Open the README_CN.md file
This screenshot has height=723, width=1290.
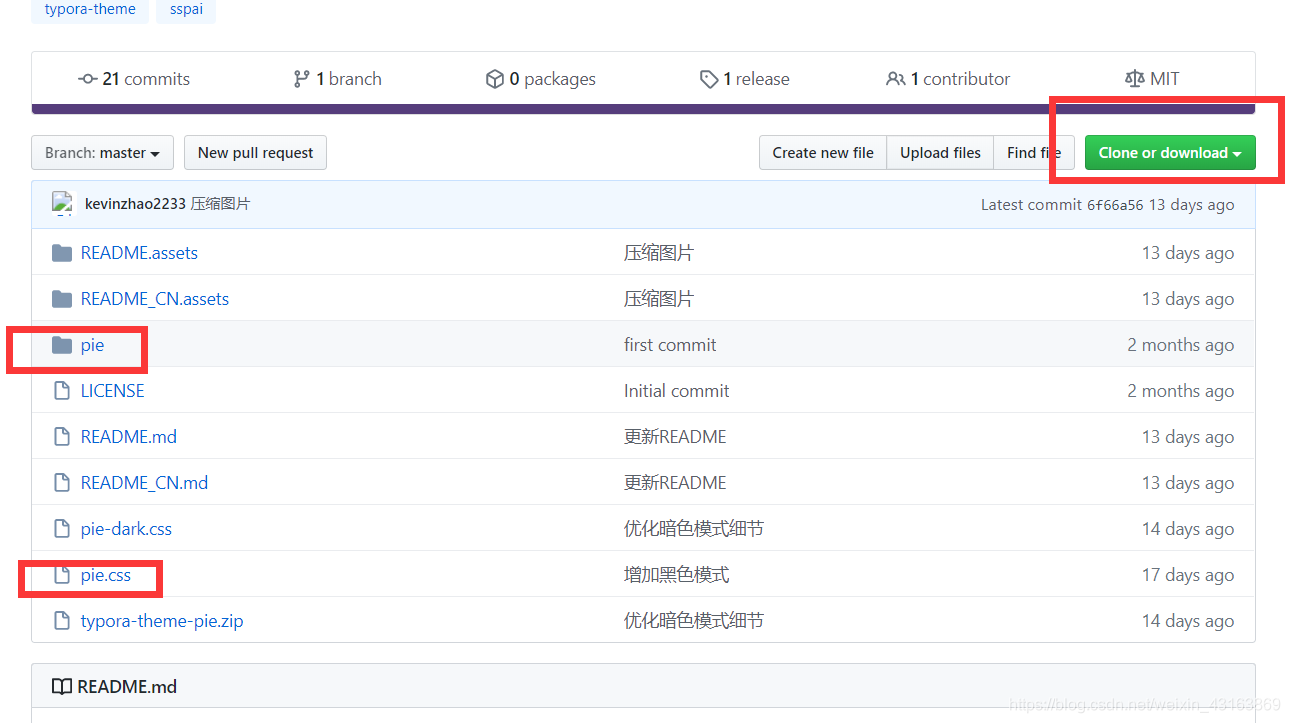click(x=144, y=483)
